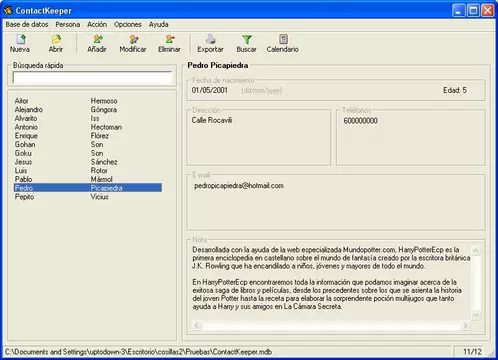Select contact Pedro Picapiedra in list
Screen dimensions: 498x360
click(x=88, y=188)
